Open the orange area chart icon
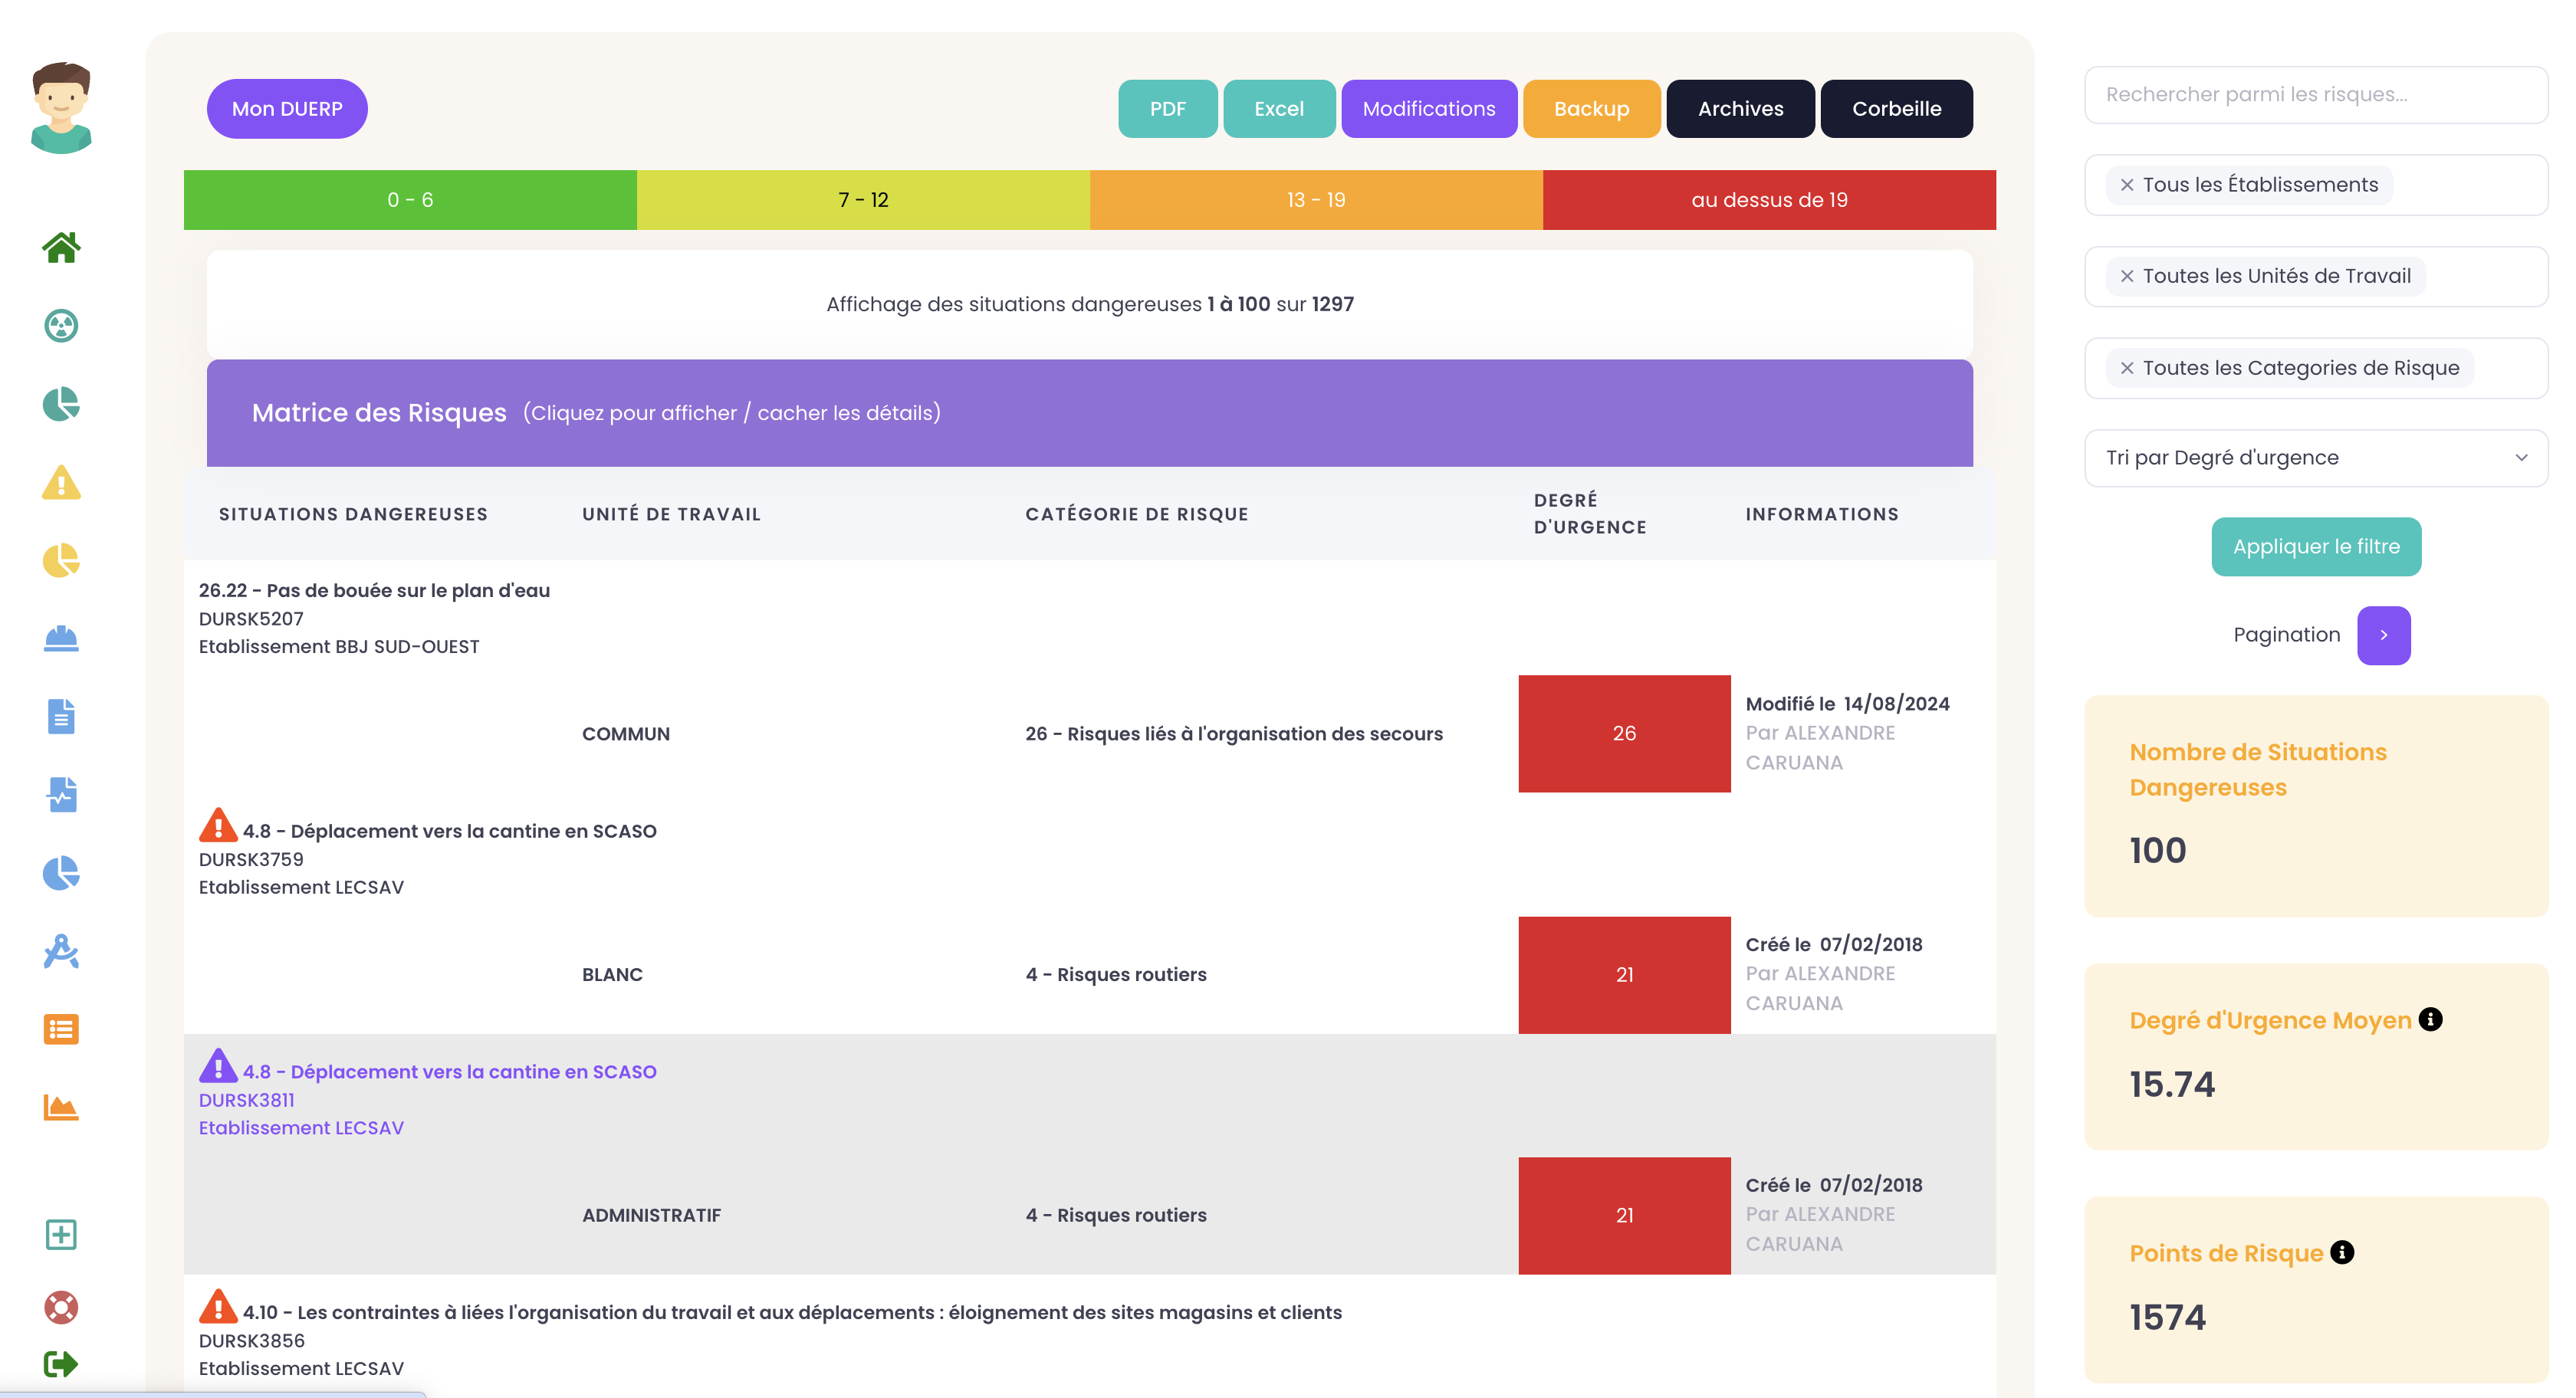The height and width of the screenshot is (1398, 2576). (x=61, y=1107)
